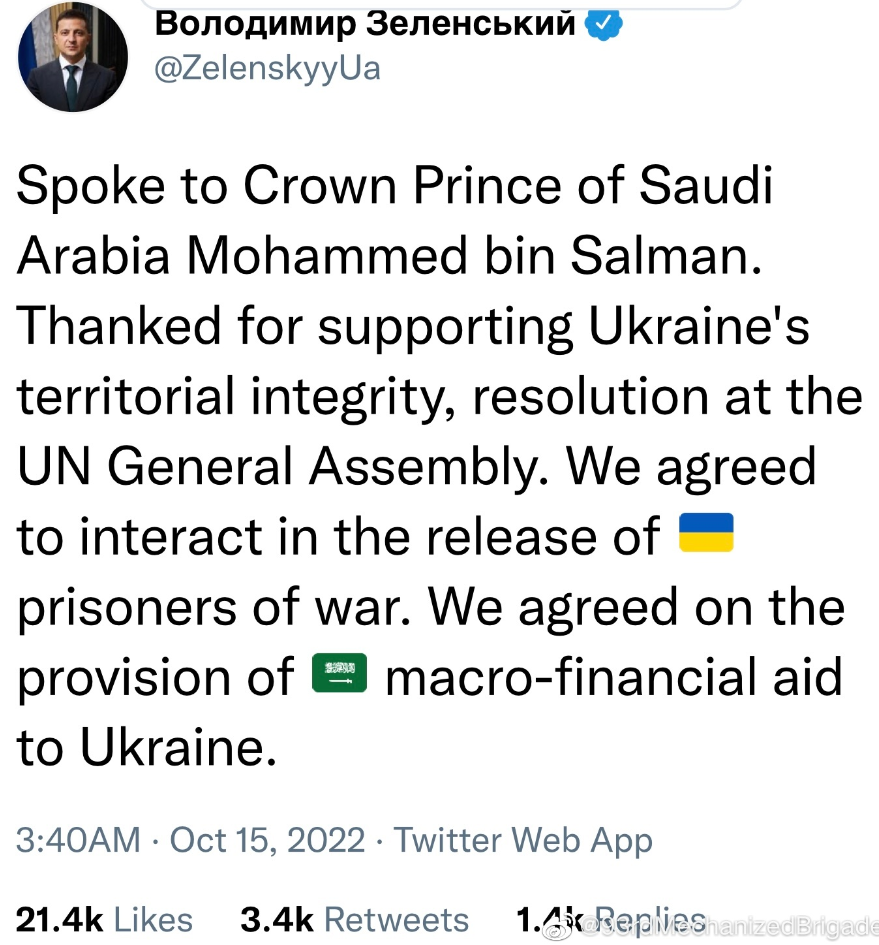
Task: Open the Twitter Web App source link
Action: (x=523, y=839)
